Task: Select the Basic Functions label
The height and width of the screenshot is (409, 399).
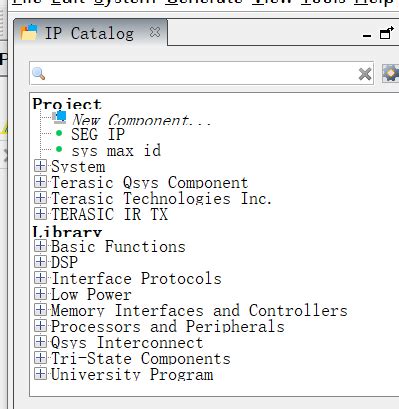Action: 118,247
